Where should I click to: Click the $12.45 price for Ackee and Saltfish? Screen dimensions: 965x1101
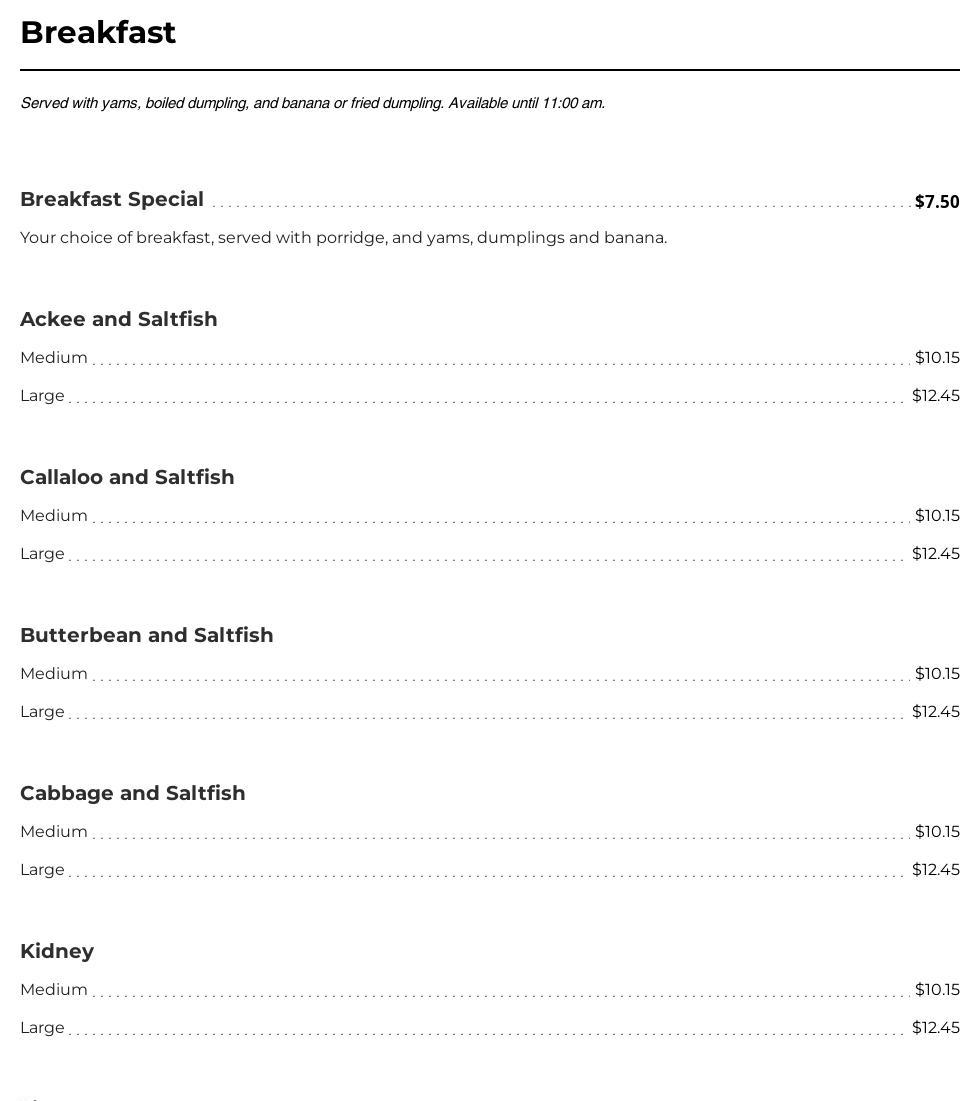(x=935, y=396)
